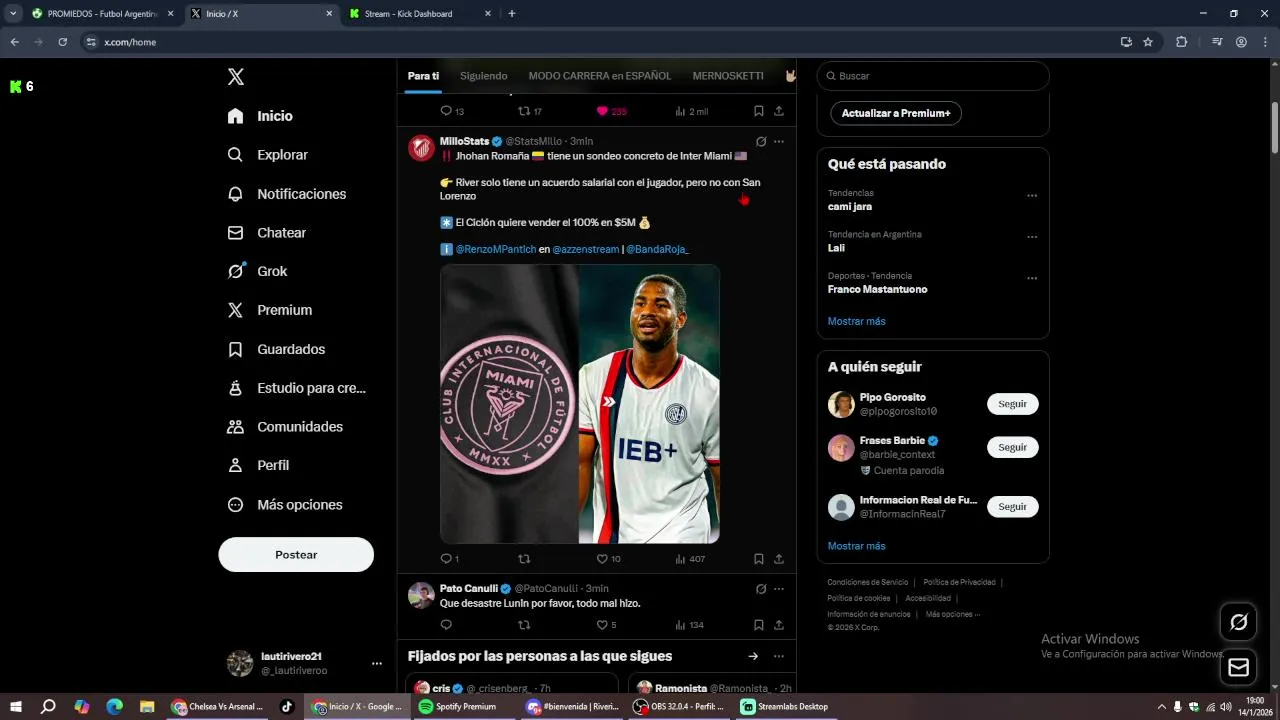
Task: Repost the Pato Canulli post
Action: [524, 625]
